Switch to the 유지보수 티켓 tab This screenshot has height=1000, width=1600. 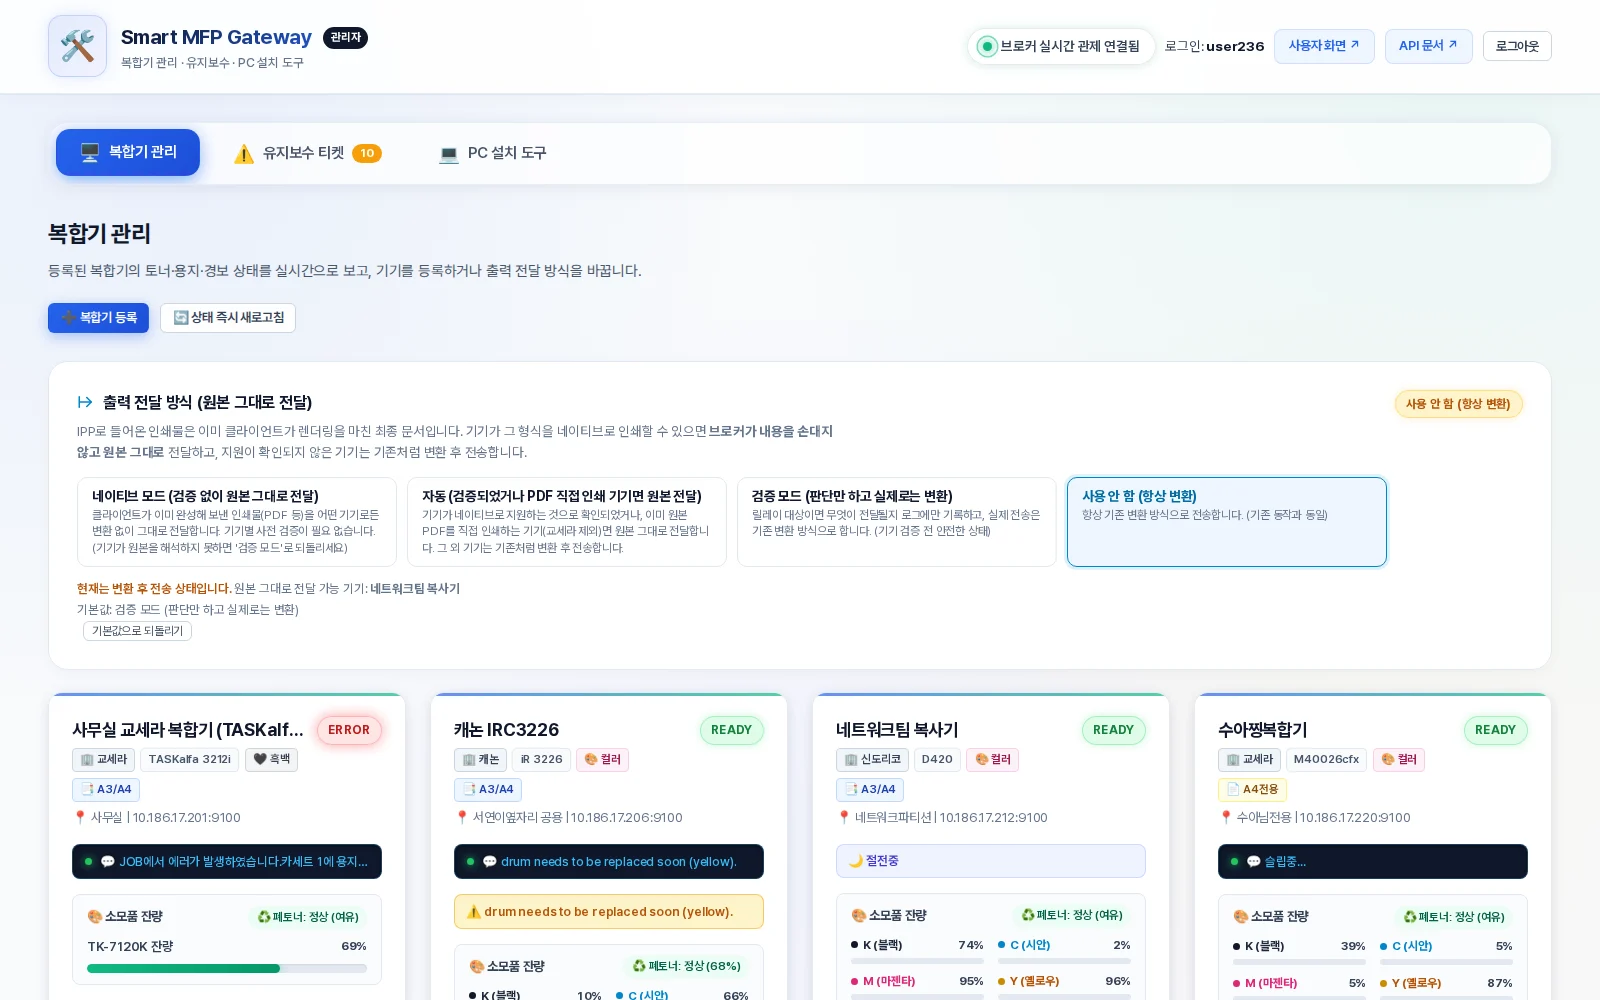point(308,153)
